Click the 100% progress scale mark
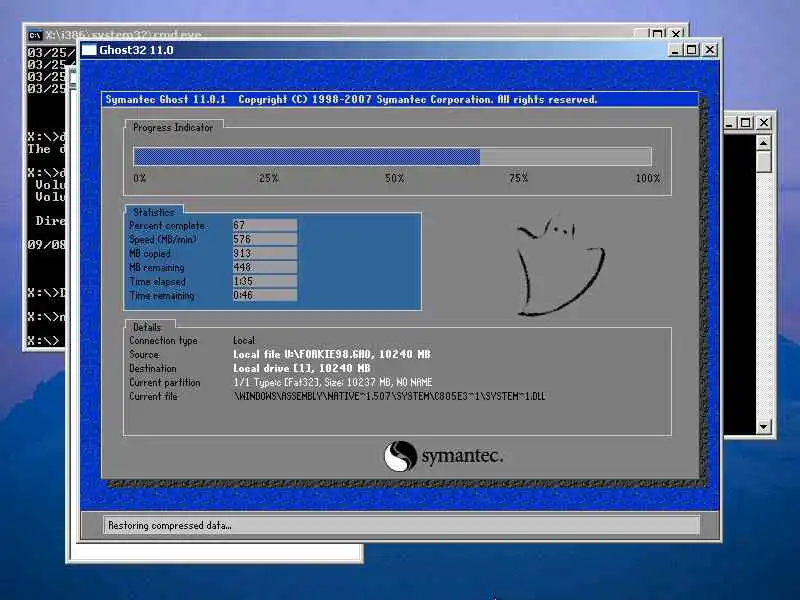This screenshot has height=600, width=800. pos(647,178)
